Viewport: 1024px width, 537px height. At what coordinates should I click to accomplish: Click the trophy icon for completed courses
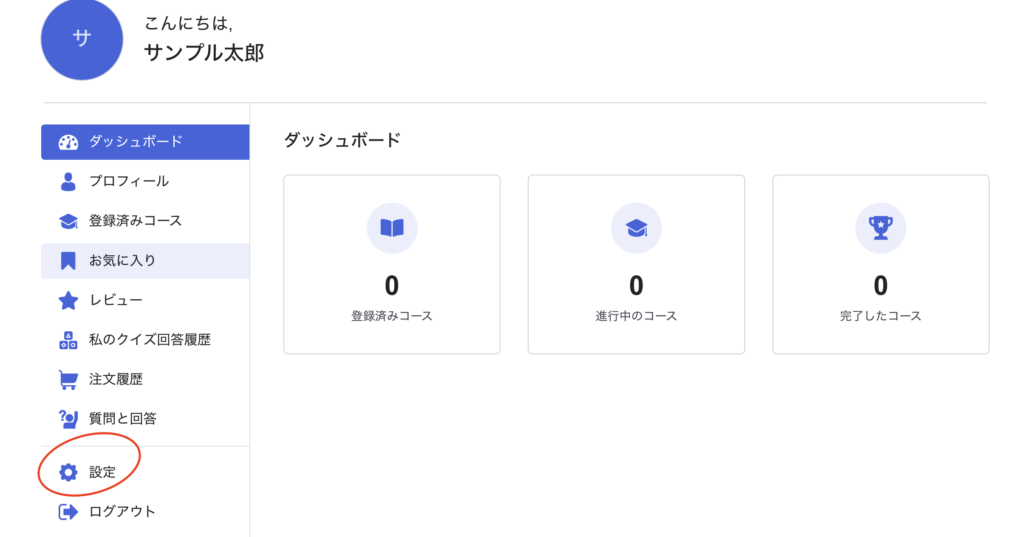pyautogui.click(x=880, y=228)
